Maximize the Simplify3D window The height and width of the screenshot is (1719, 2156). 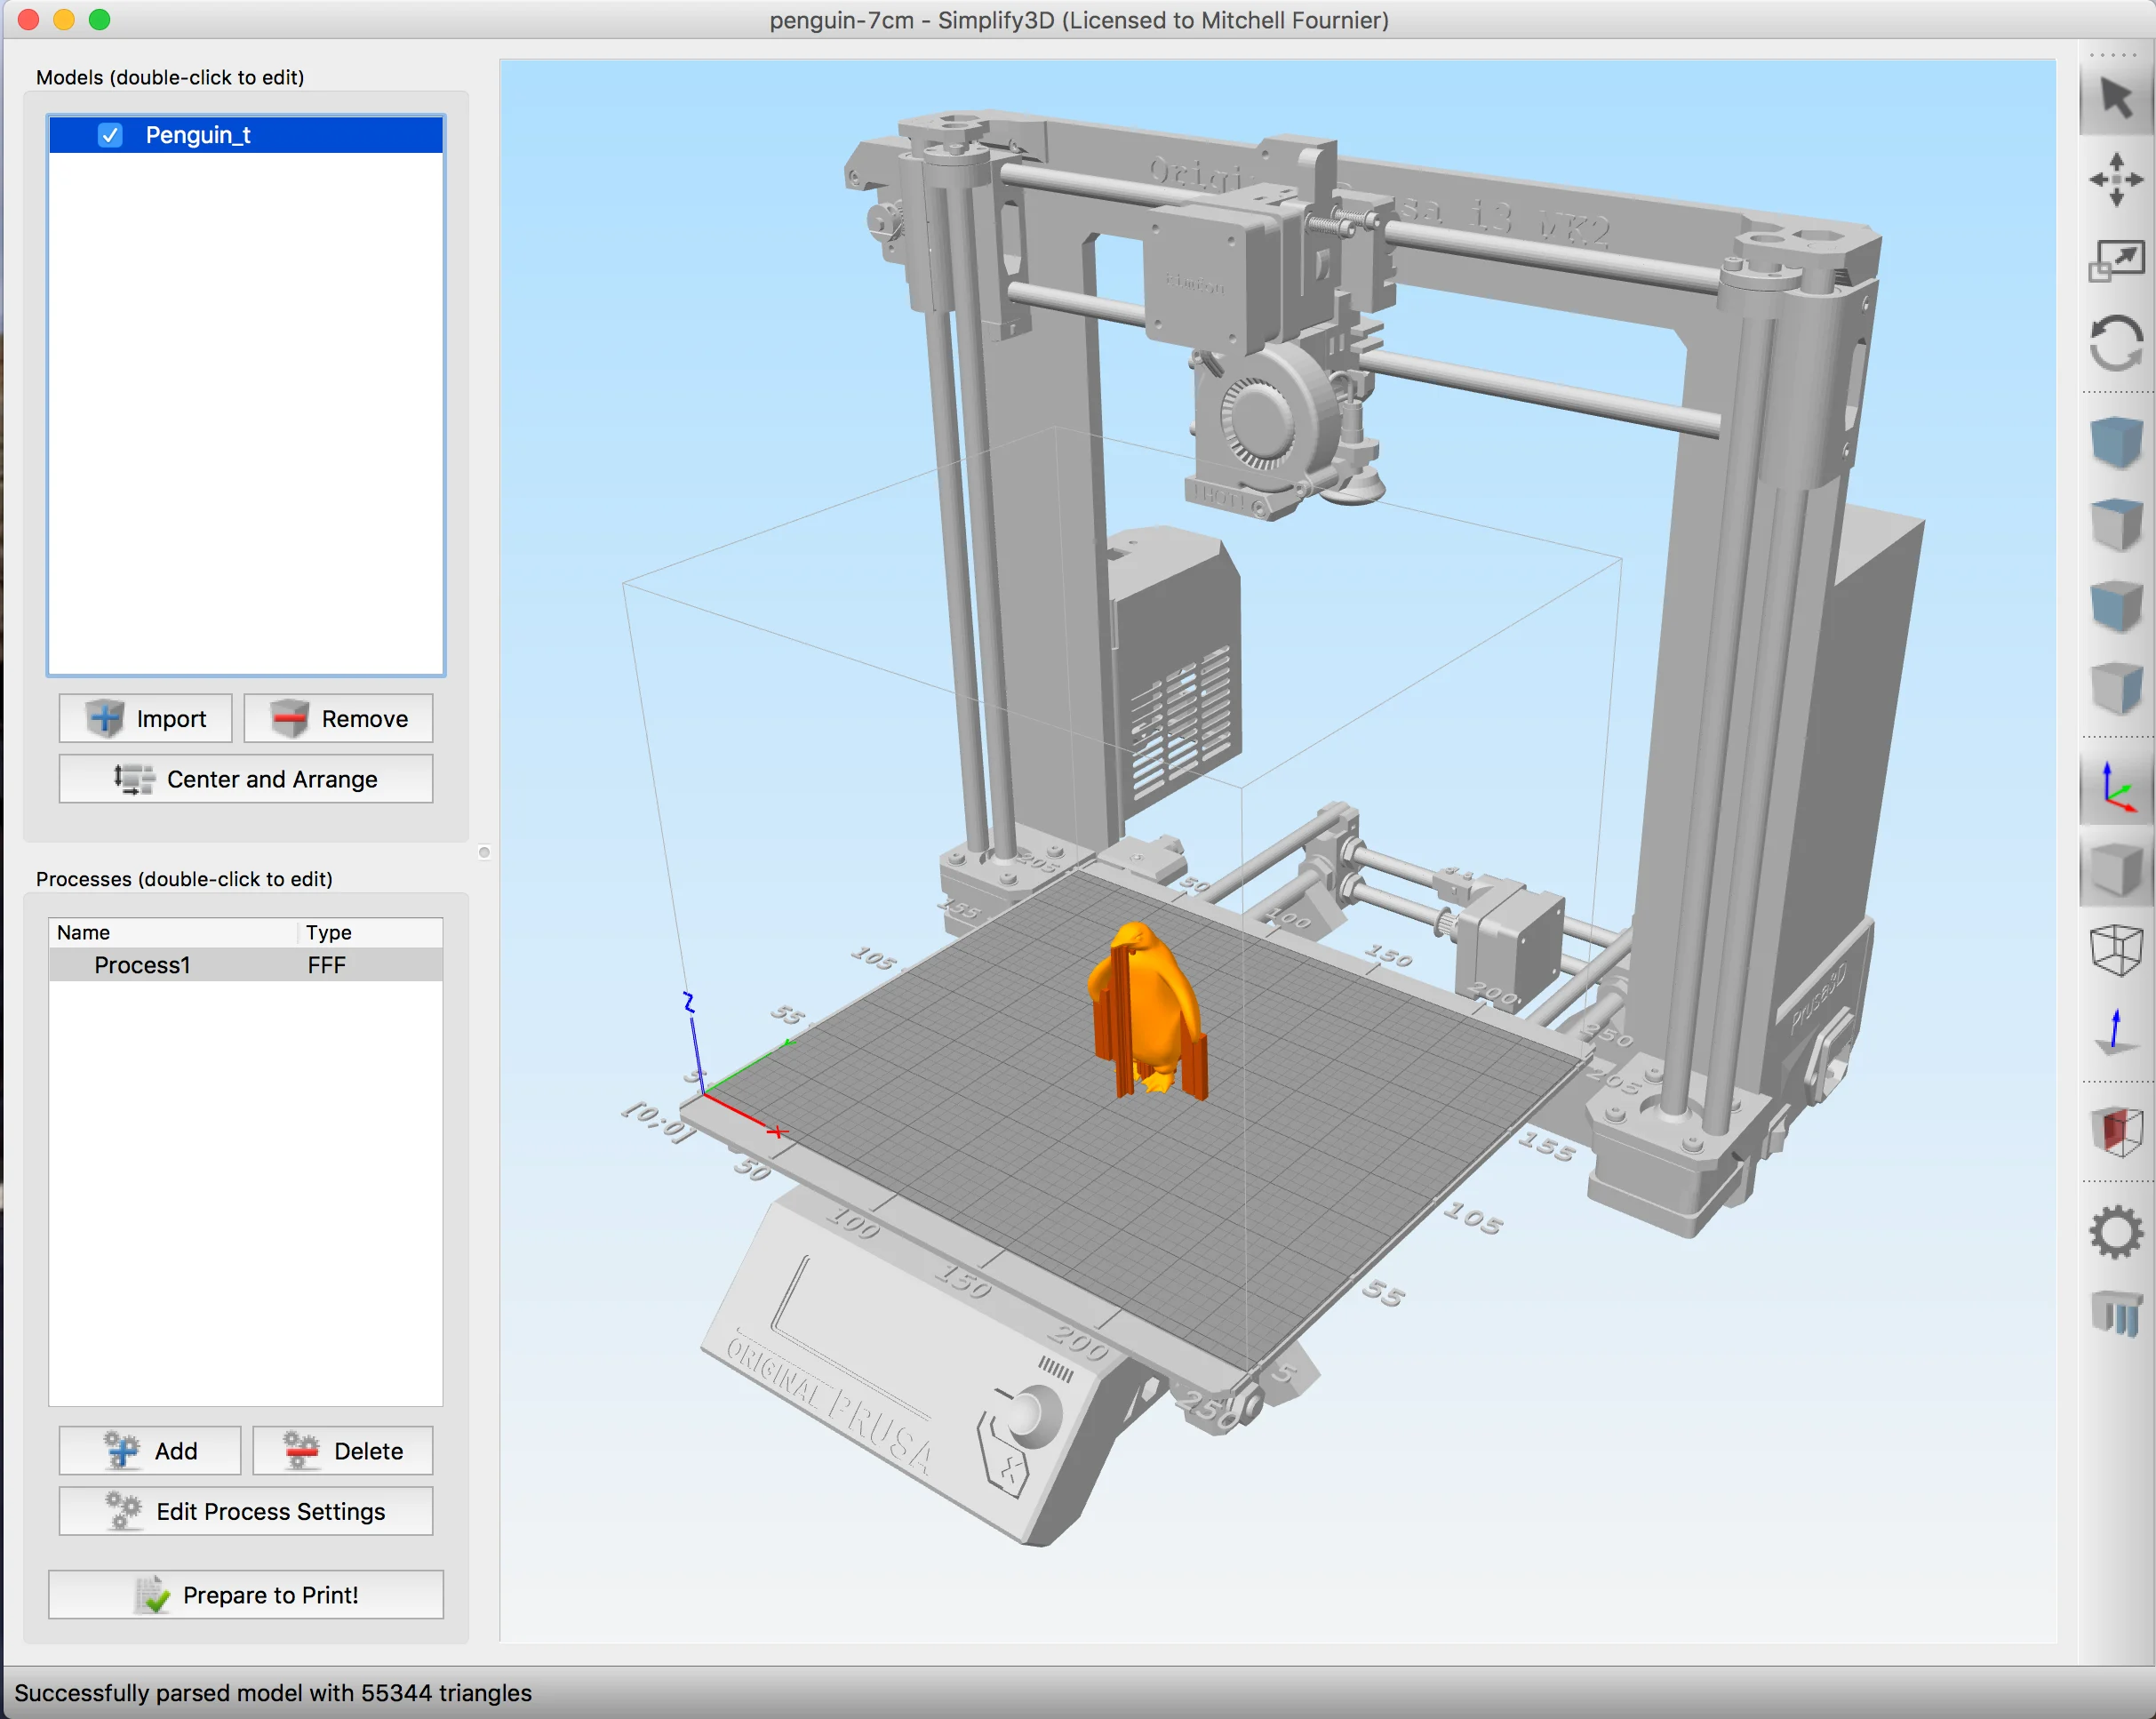(x=100, y=19)
